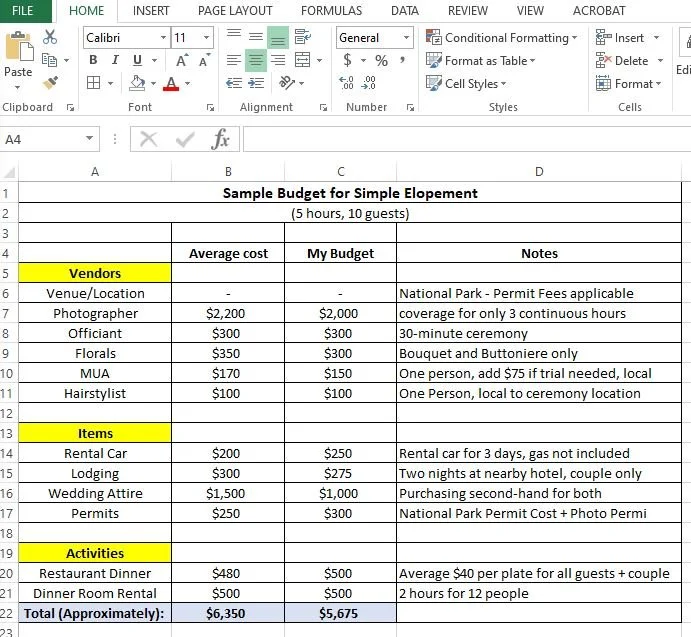The image size is (691, 637).
Task: Toggle Underline formatting
Action: tap(137, 60)
